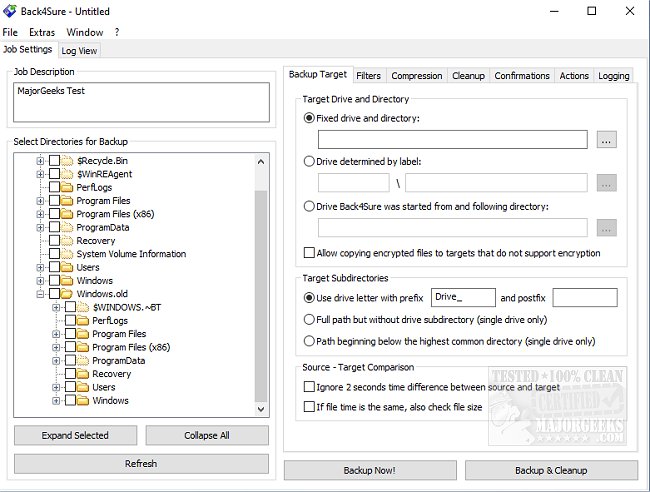Click the top-level Recovery folder icon
650x492 pixels.
point(67,240)
